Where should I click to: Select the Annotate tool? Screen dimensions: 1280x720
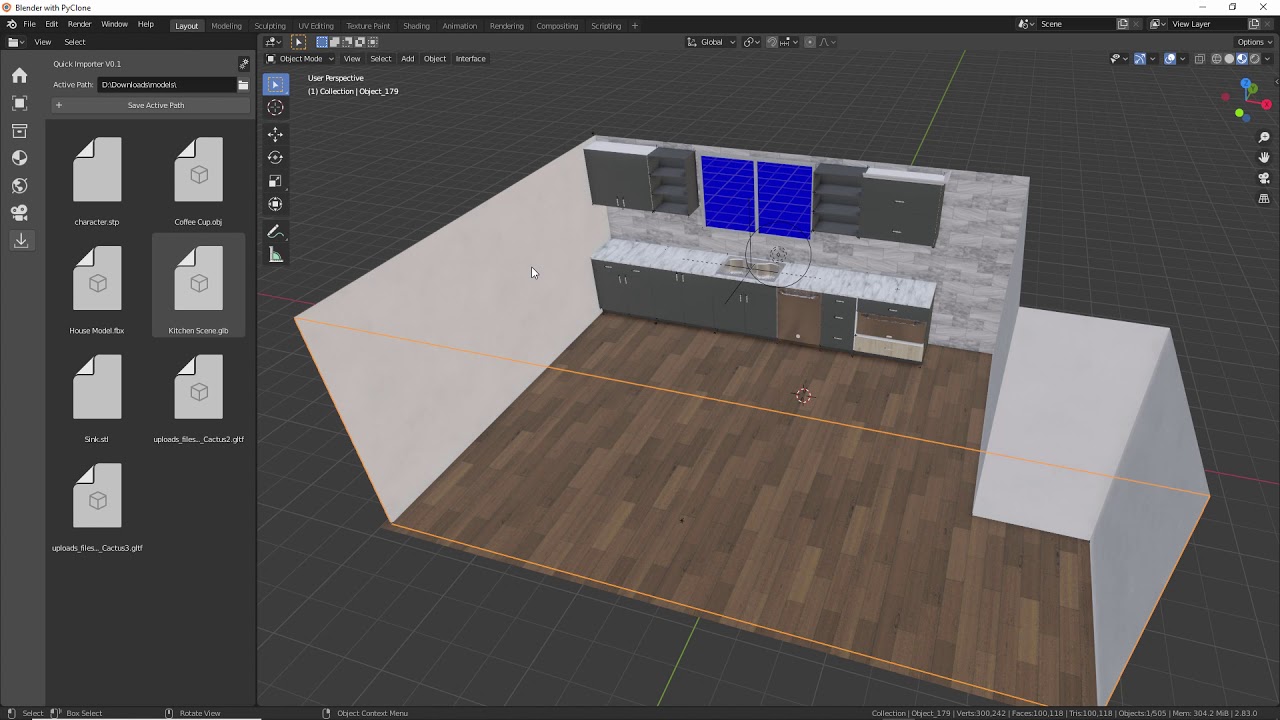(275, 231)
